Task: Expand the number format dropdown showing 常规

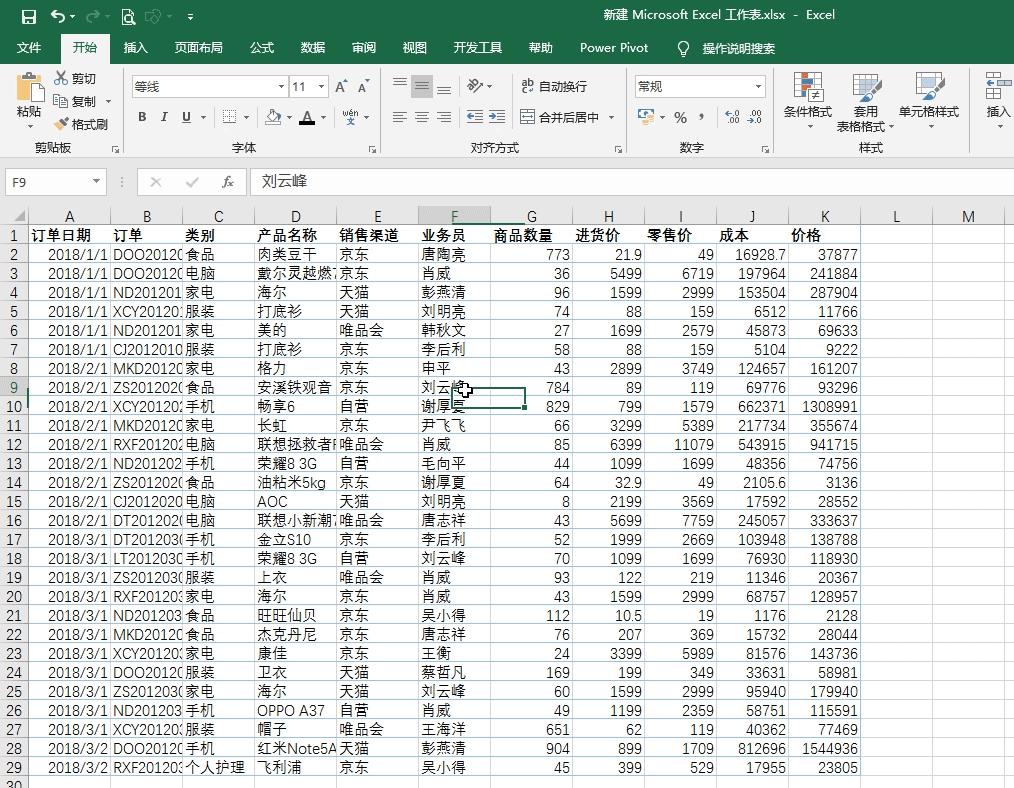Action: [x=758, y=85]
